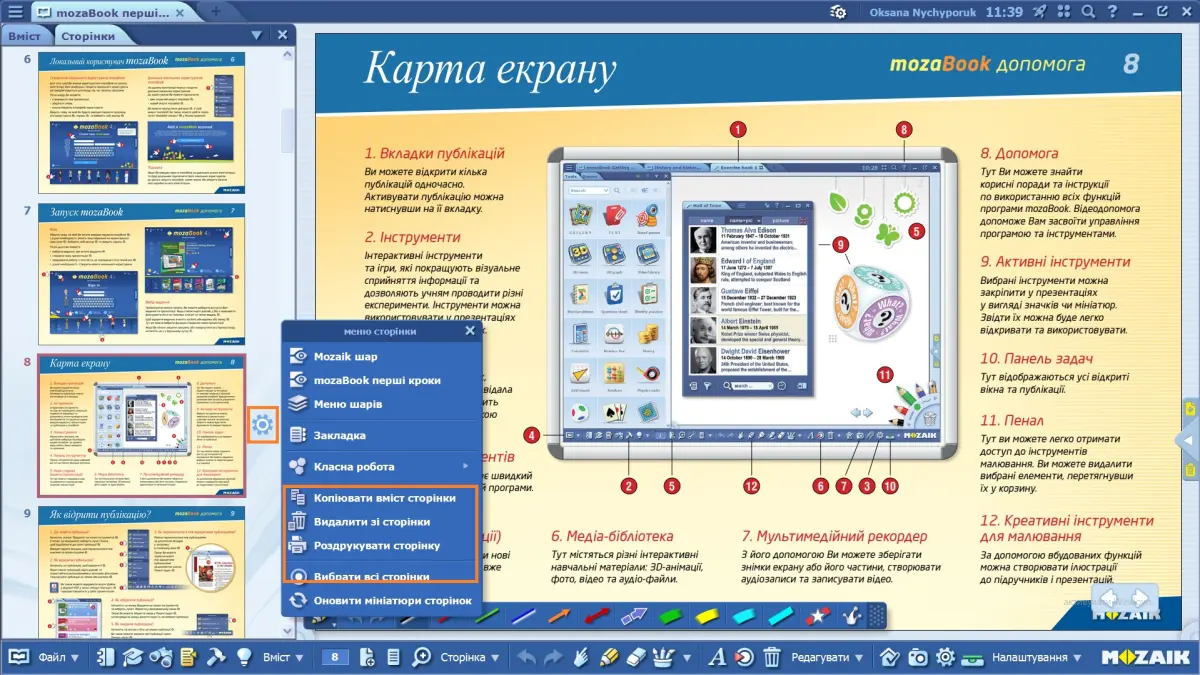Click the green scanner device icon
Viewport: 1200px width, 675px height.
click(972, 659)
